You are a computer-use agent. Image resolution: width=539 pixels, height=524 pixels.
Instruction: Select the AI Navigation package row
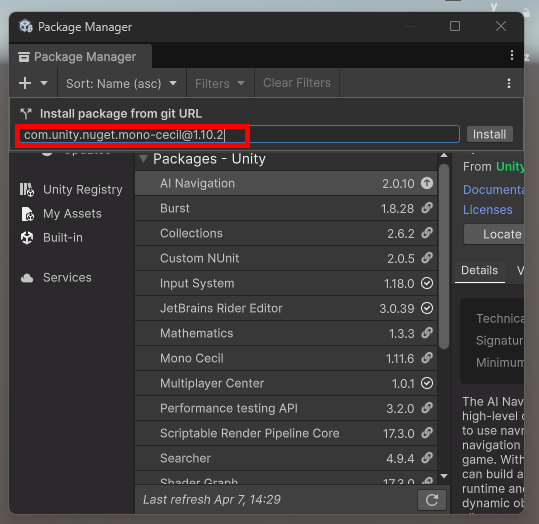coord(286,183)
